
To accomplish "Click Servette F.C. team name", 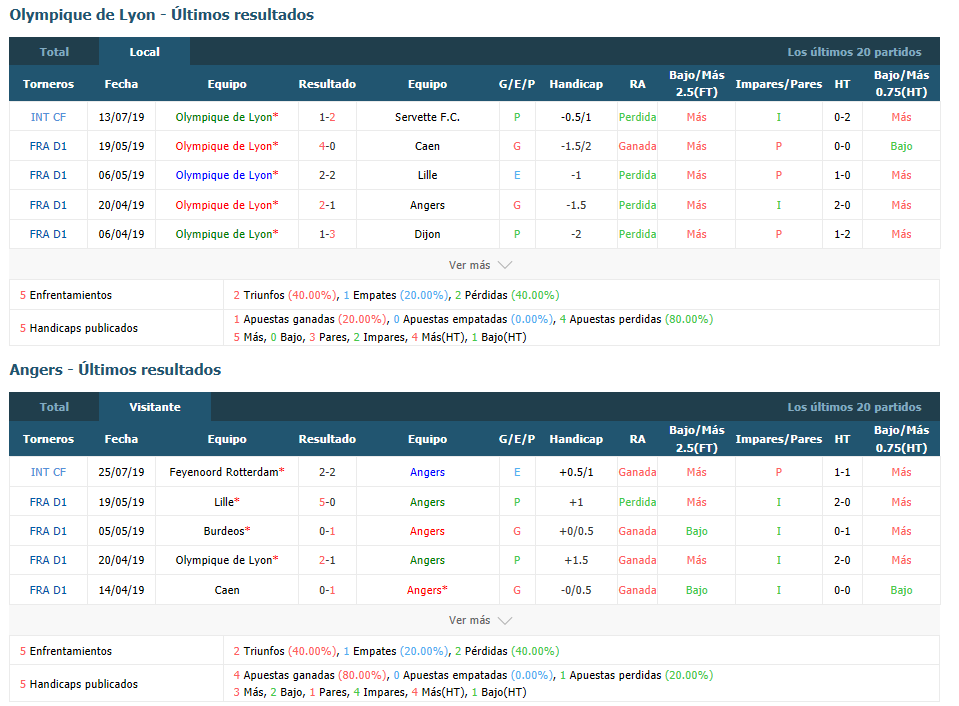I will click(427, 117).
